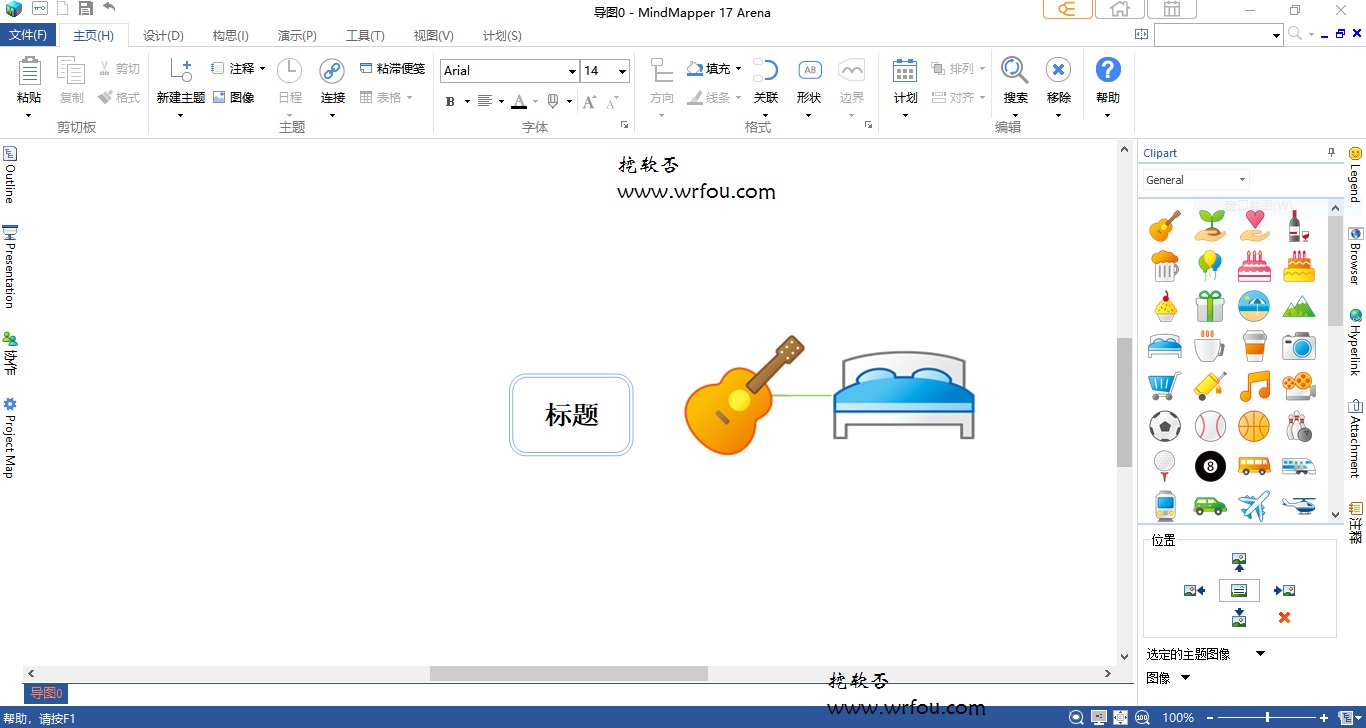The width and height of the screenshot is (1366, 728).
Task: Switch to 视图(V) tab
Action: (433, 35)
